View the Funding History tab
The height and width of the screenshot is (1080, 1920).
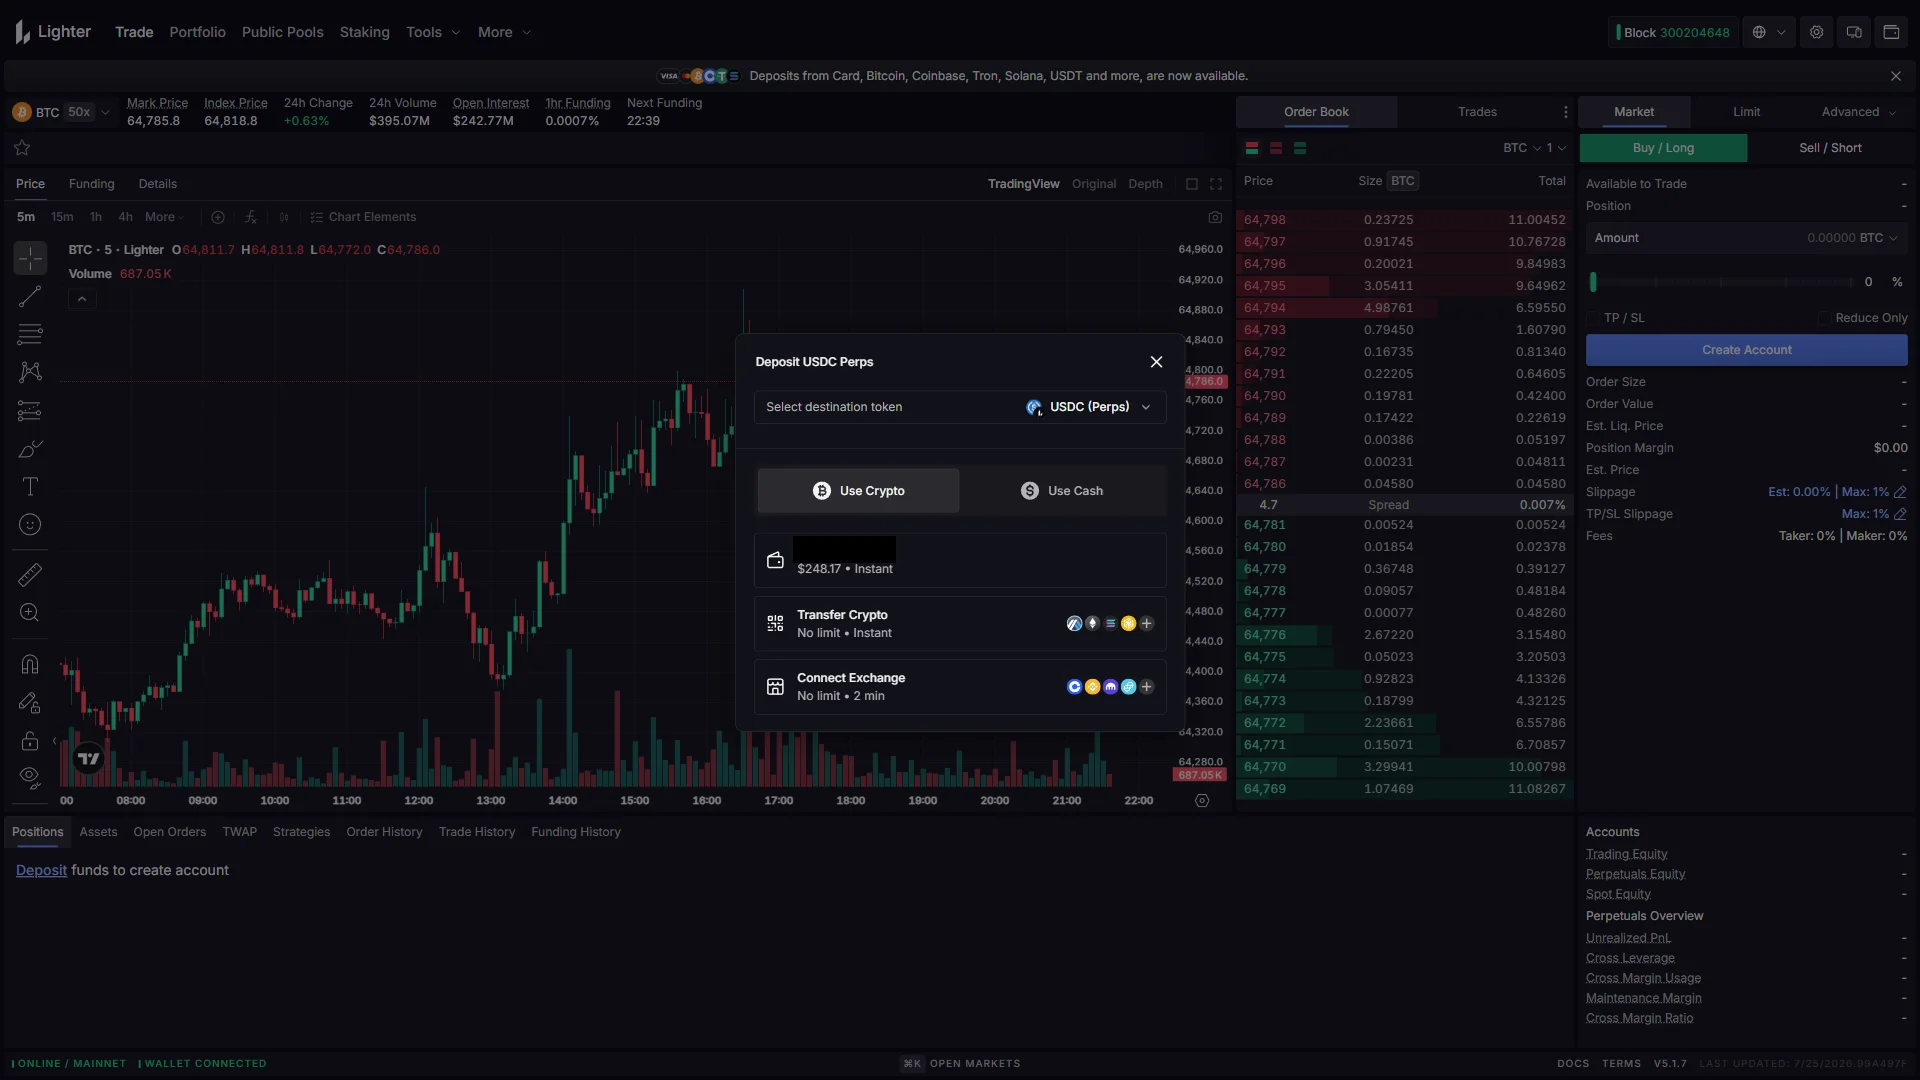click(576, 832)
